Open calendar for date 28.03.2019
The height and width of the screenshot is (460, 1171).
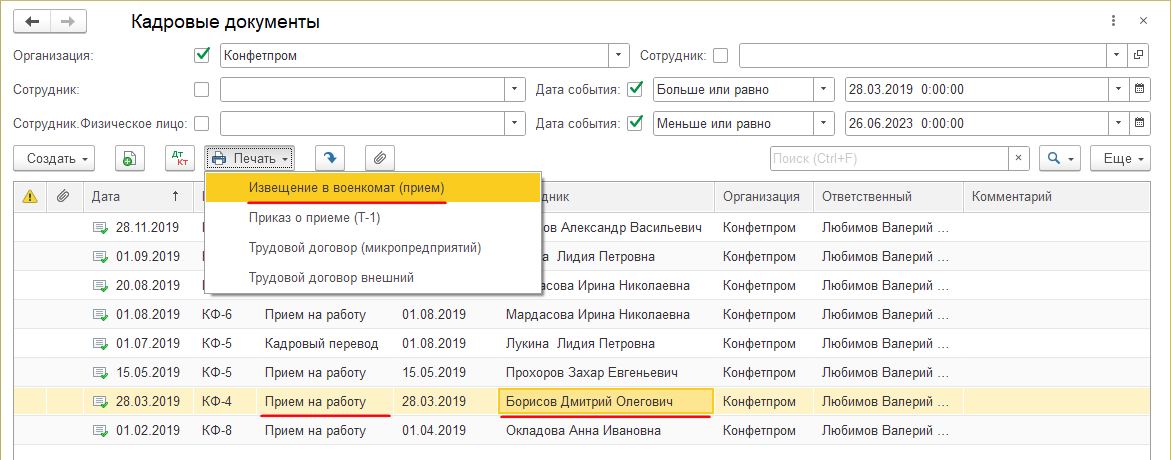[1140, 90]
